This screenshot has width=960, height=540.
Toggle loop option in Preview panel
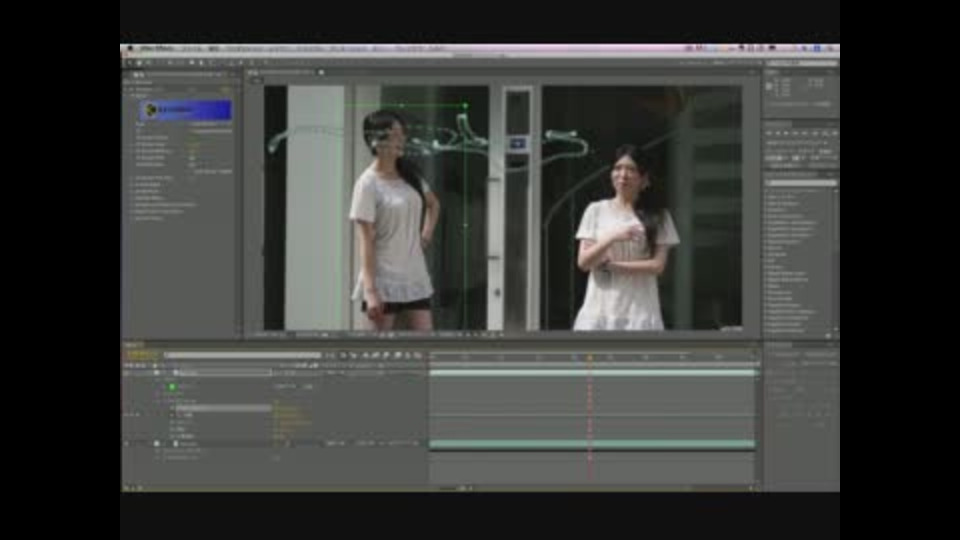point(824,132)
